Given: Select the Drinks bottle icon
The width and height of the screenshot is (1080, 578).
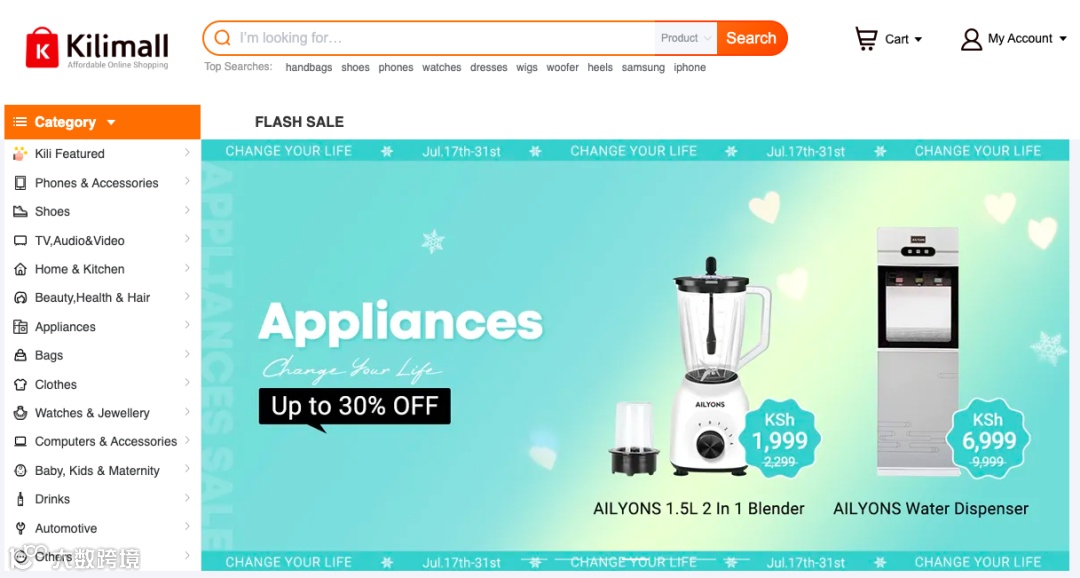Looking at the screenshot, I should coord(21,499).
